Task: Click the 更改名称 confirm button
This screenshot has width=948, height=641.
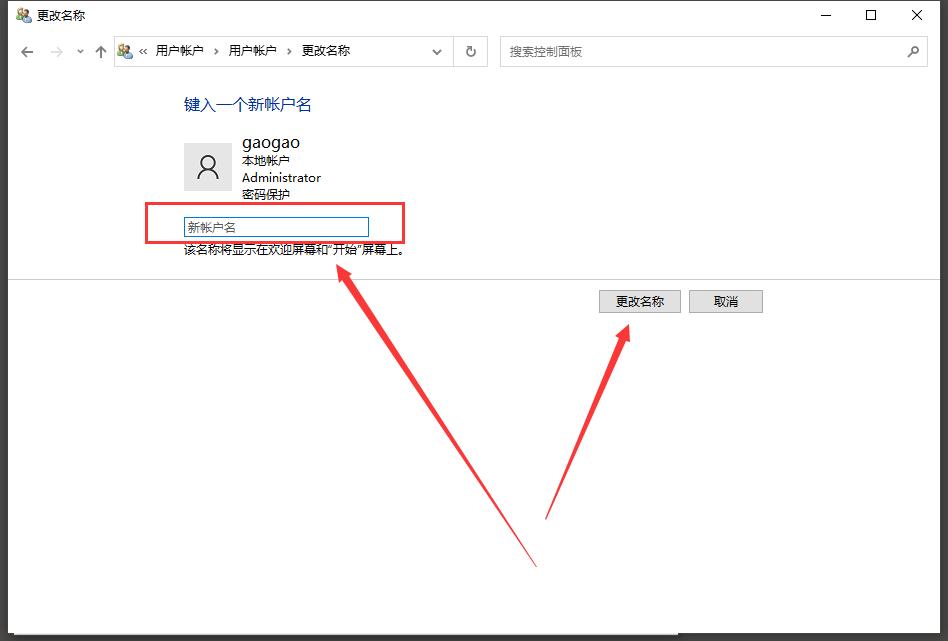Action: click(x=639, y=301)
